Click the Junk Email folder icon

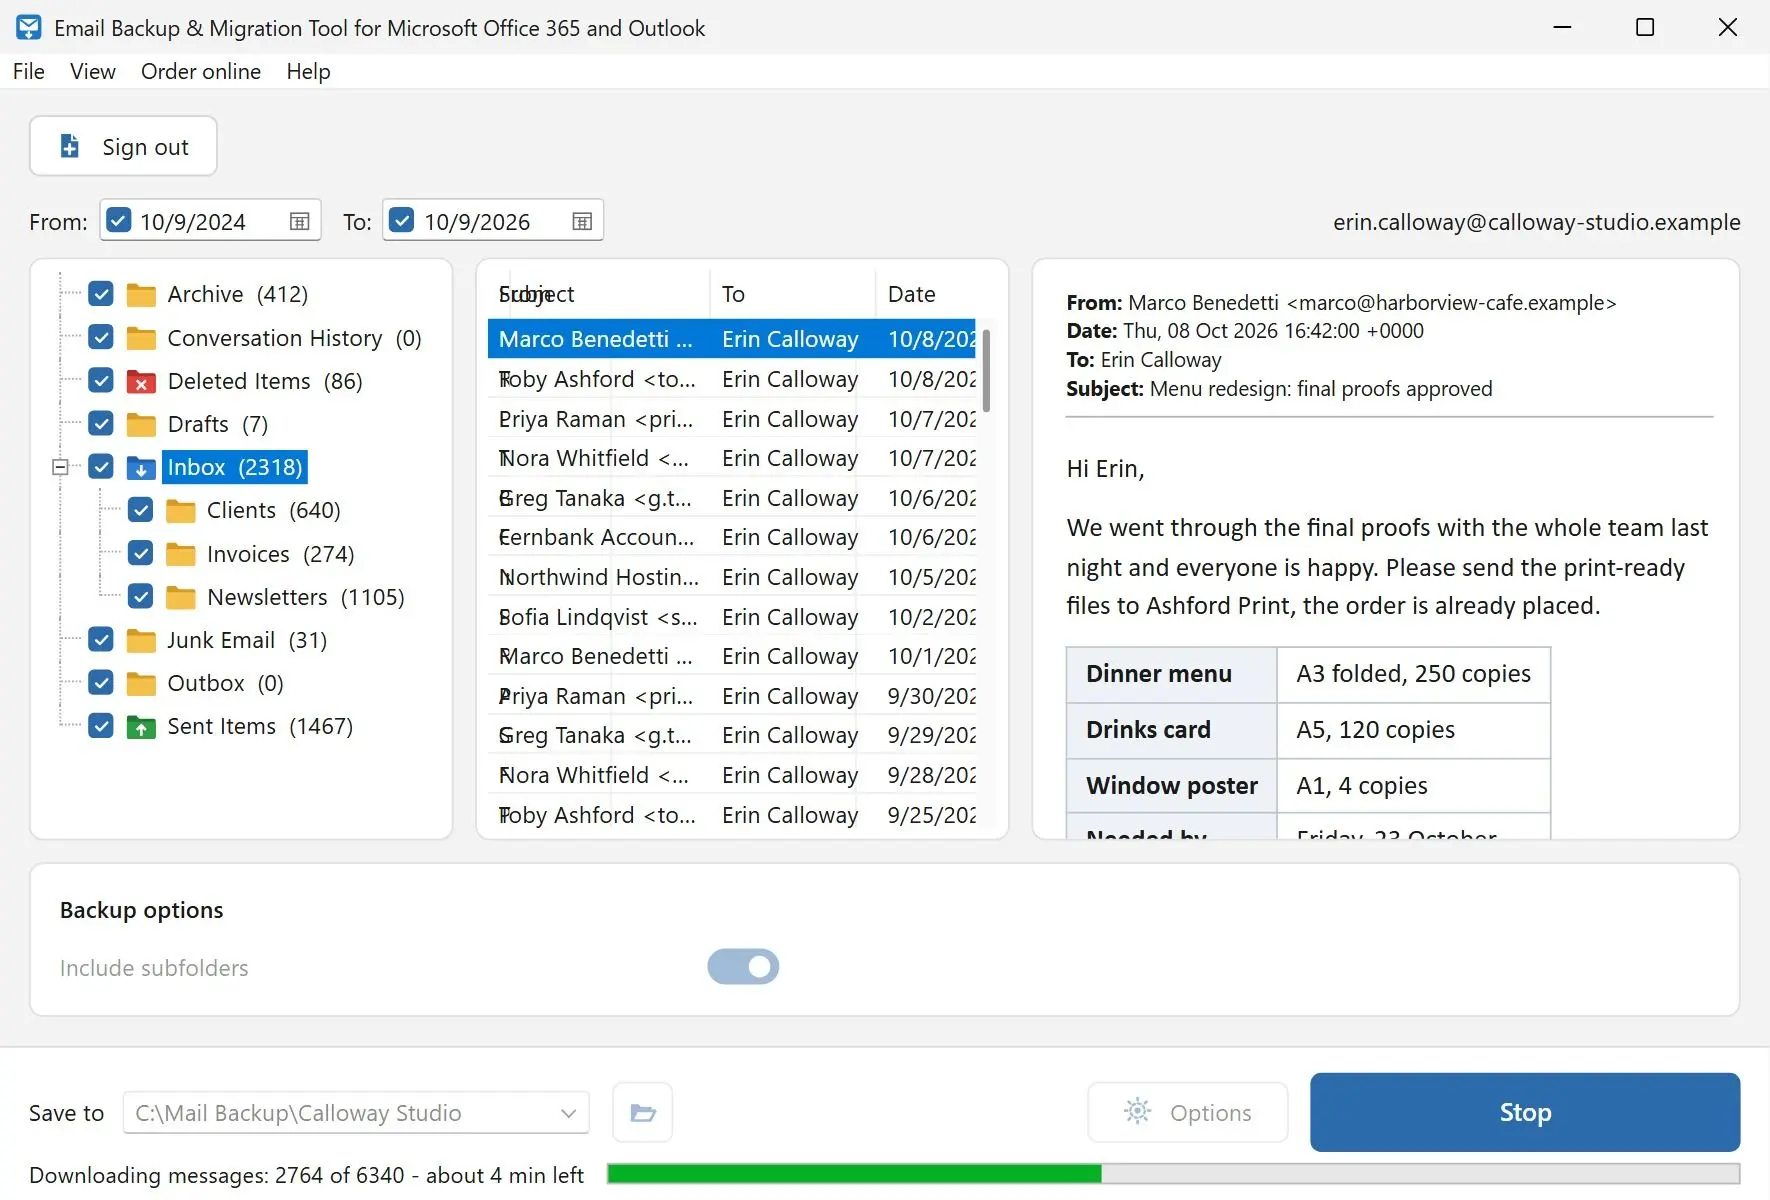click(141, 640)
